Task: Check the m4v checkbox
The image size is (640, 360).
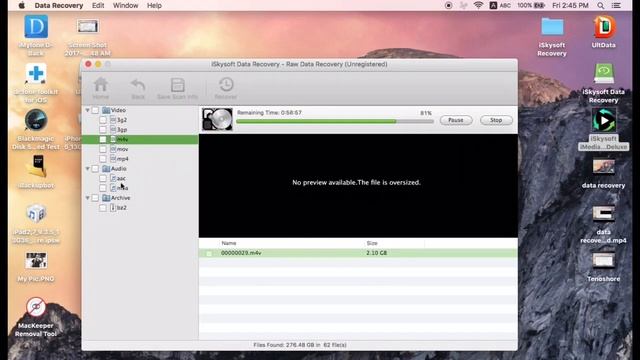Action: (x=103, y=139)
